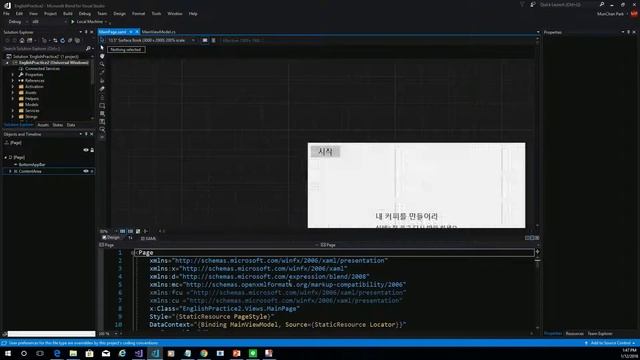Select the Paint Bucket tool
The width and height of the screenshot is (640, 360).
(x=102, y=80)
